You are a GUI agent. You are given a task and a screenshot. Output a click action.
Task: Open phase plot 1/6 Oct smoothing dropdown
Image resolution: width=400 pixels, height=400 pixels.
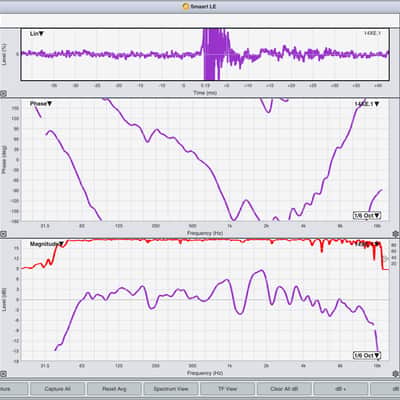pyautogui.click(x=367, y=215)
